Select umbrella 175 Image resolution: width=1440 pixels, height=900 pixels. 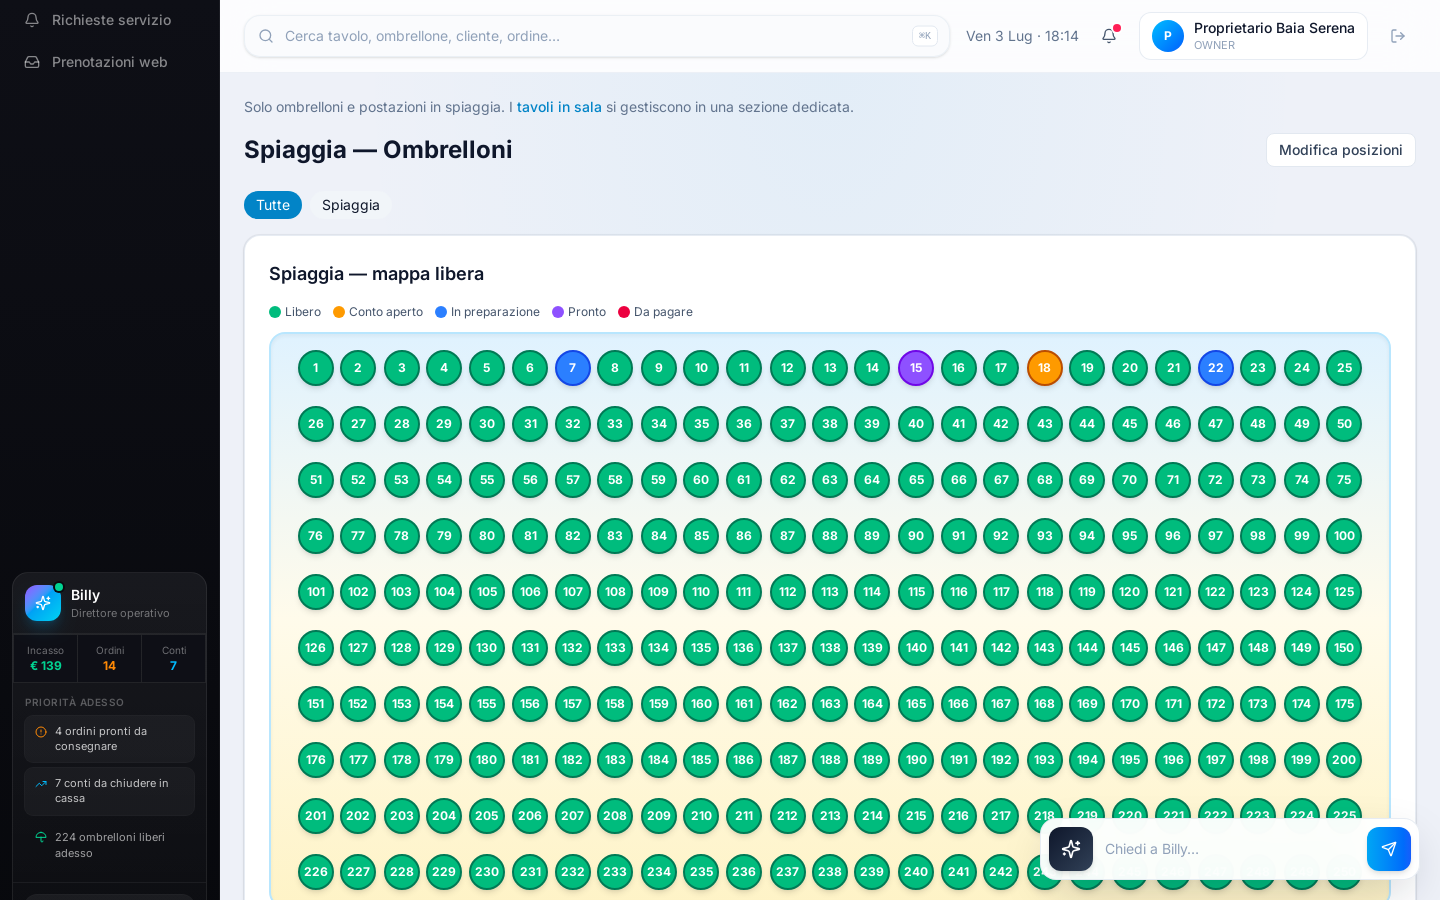pyautogui.click(x=1344, y=704)
